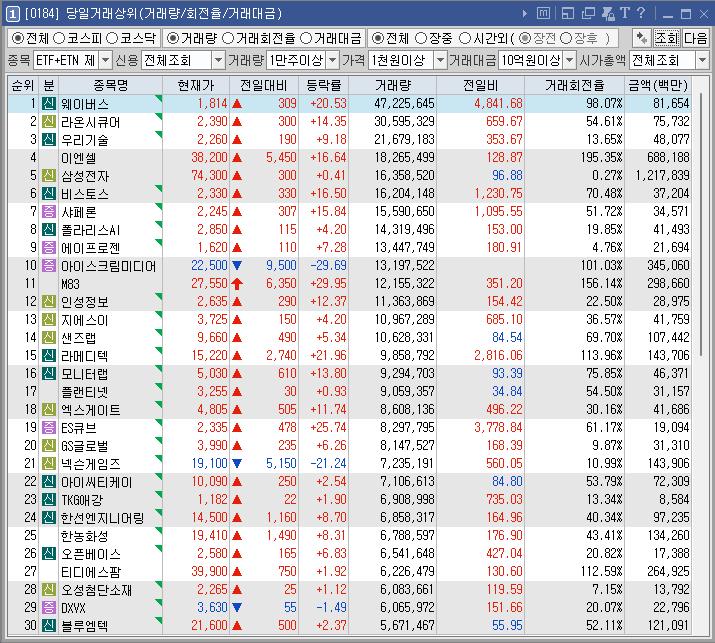Click the T font settings icon
Screen dimensions: 715x643
(x=625, y=13)
